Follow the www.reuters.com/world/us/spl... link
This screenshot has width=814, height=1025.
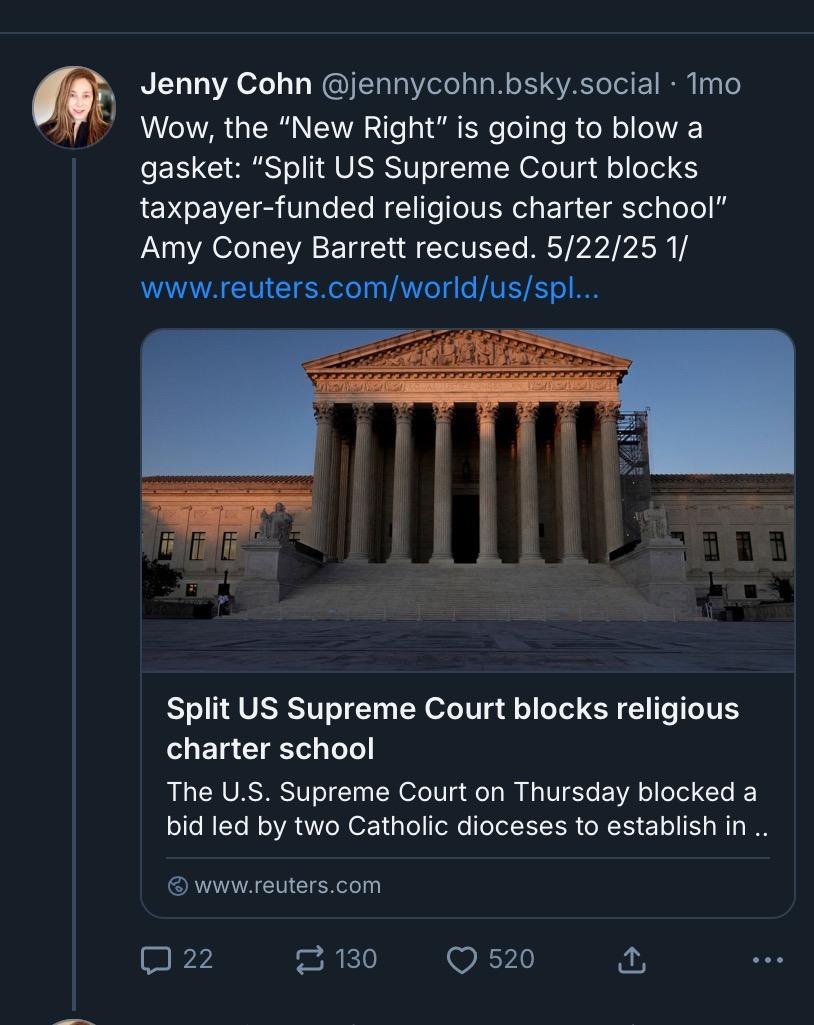tap(369, 288)
